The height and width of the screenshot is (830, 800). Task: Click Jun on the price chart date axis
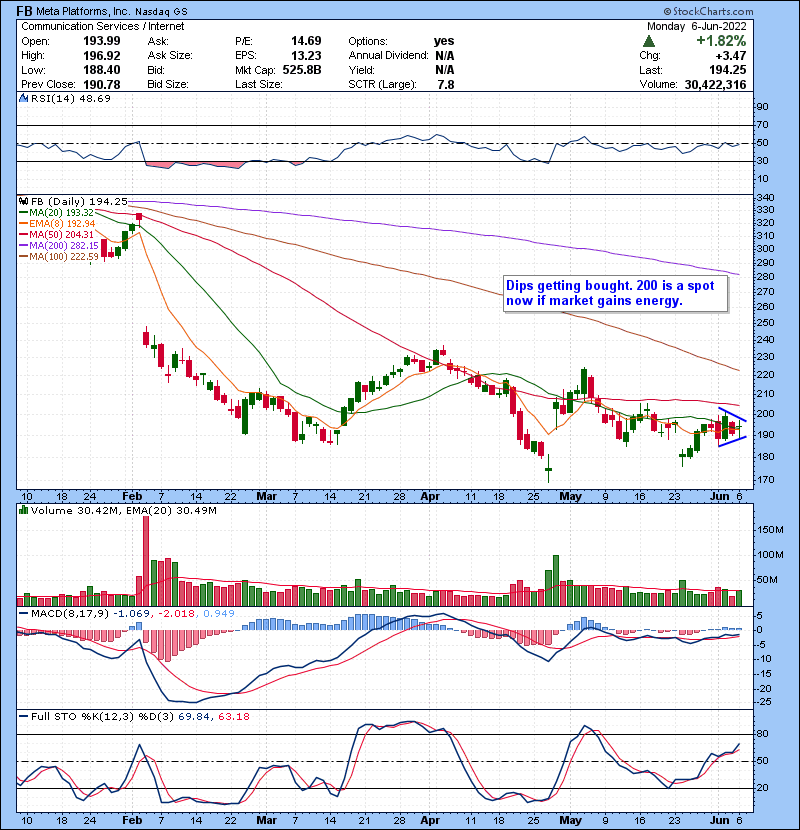tap(719, 497)
